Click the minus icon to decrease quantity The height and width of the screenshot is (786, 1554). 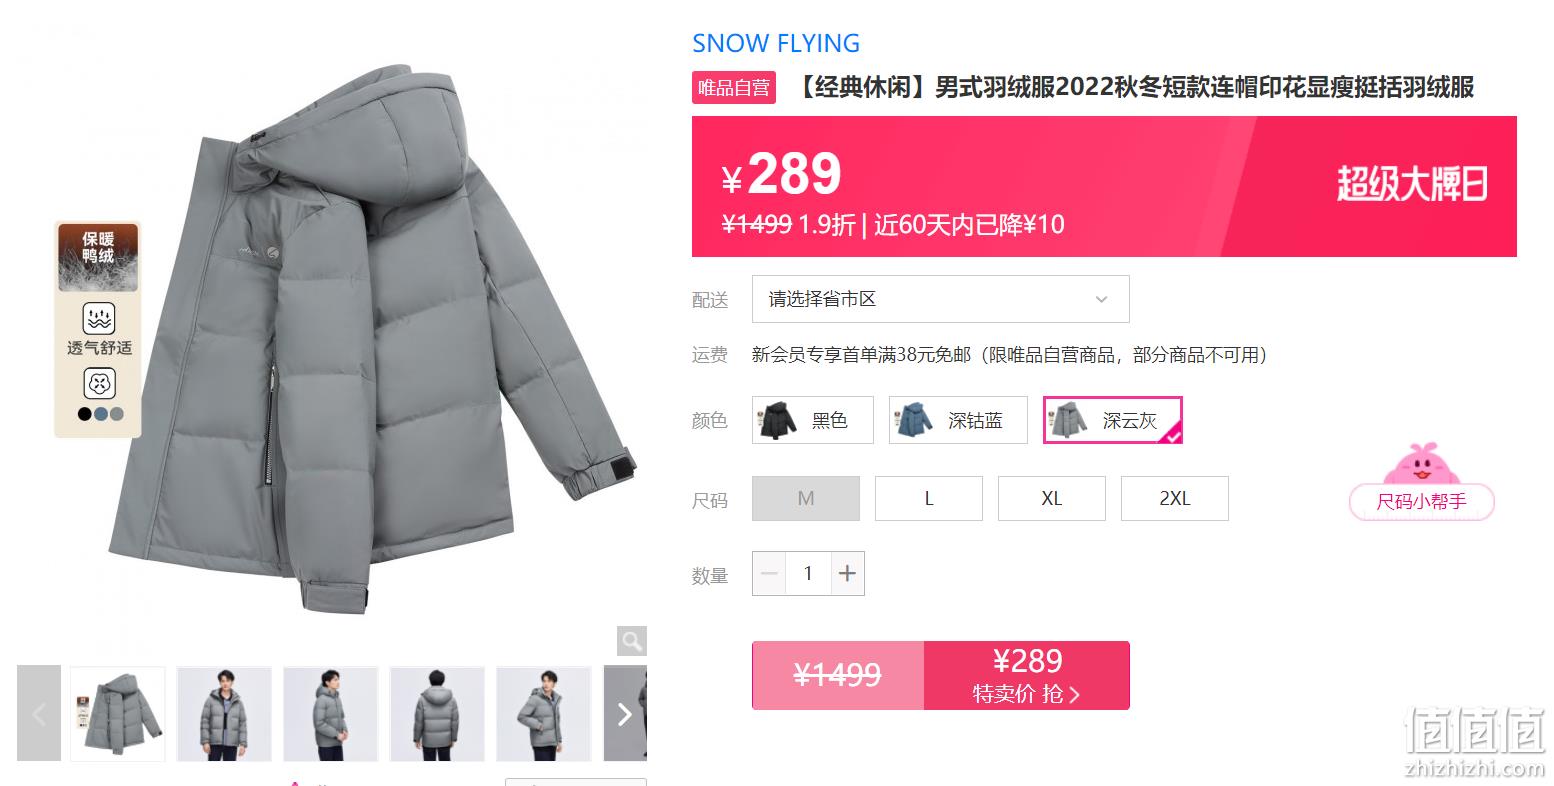point(769,573)
